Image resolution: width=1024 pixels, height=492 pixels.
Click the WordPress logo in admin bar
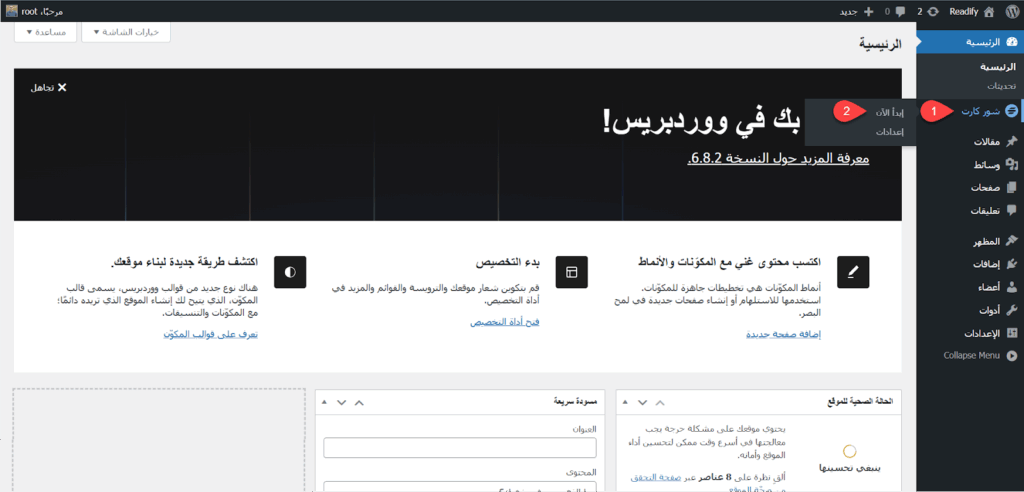[x=1011, y=11]
